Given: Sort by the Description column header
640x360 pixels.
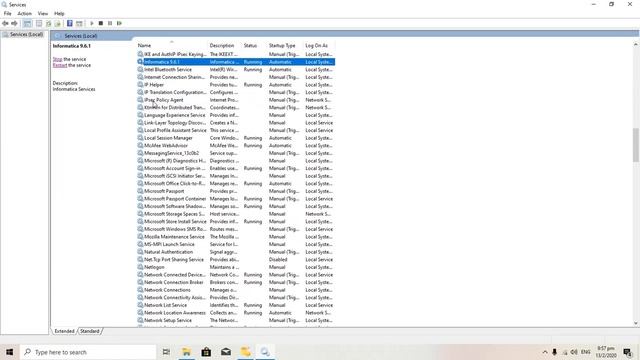Looking at the screenshot, I should coord(224,45).
